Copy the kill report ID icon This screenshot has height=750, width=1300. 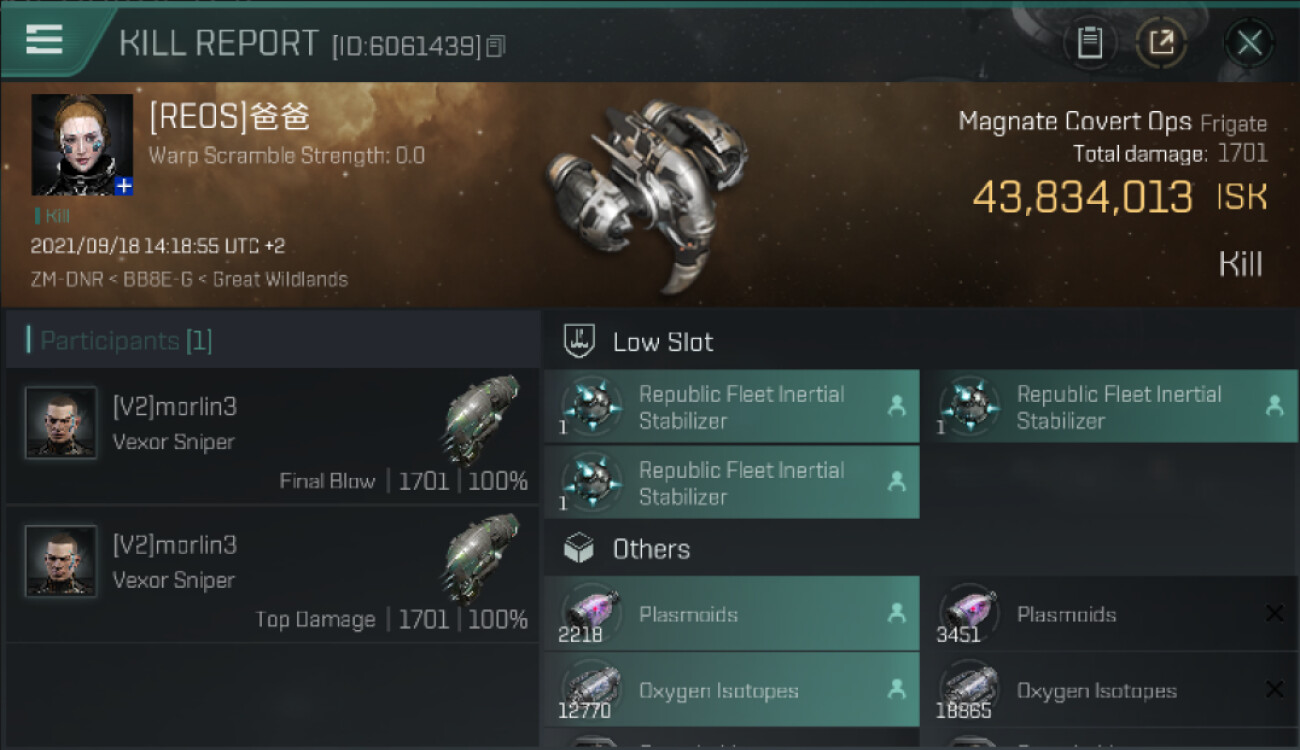coord(496,46)
